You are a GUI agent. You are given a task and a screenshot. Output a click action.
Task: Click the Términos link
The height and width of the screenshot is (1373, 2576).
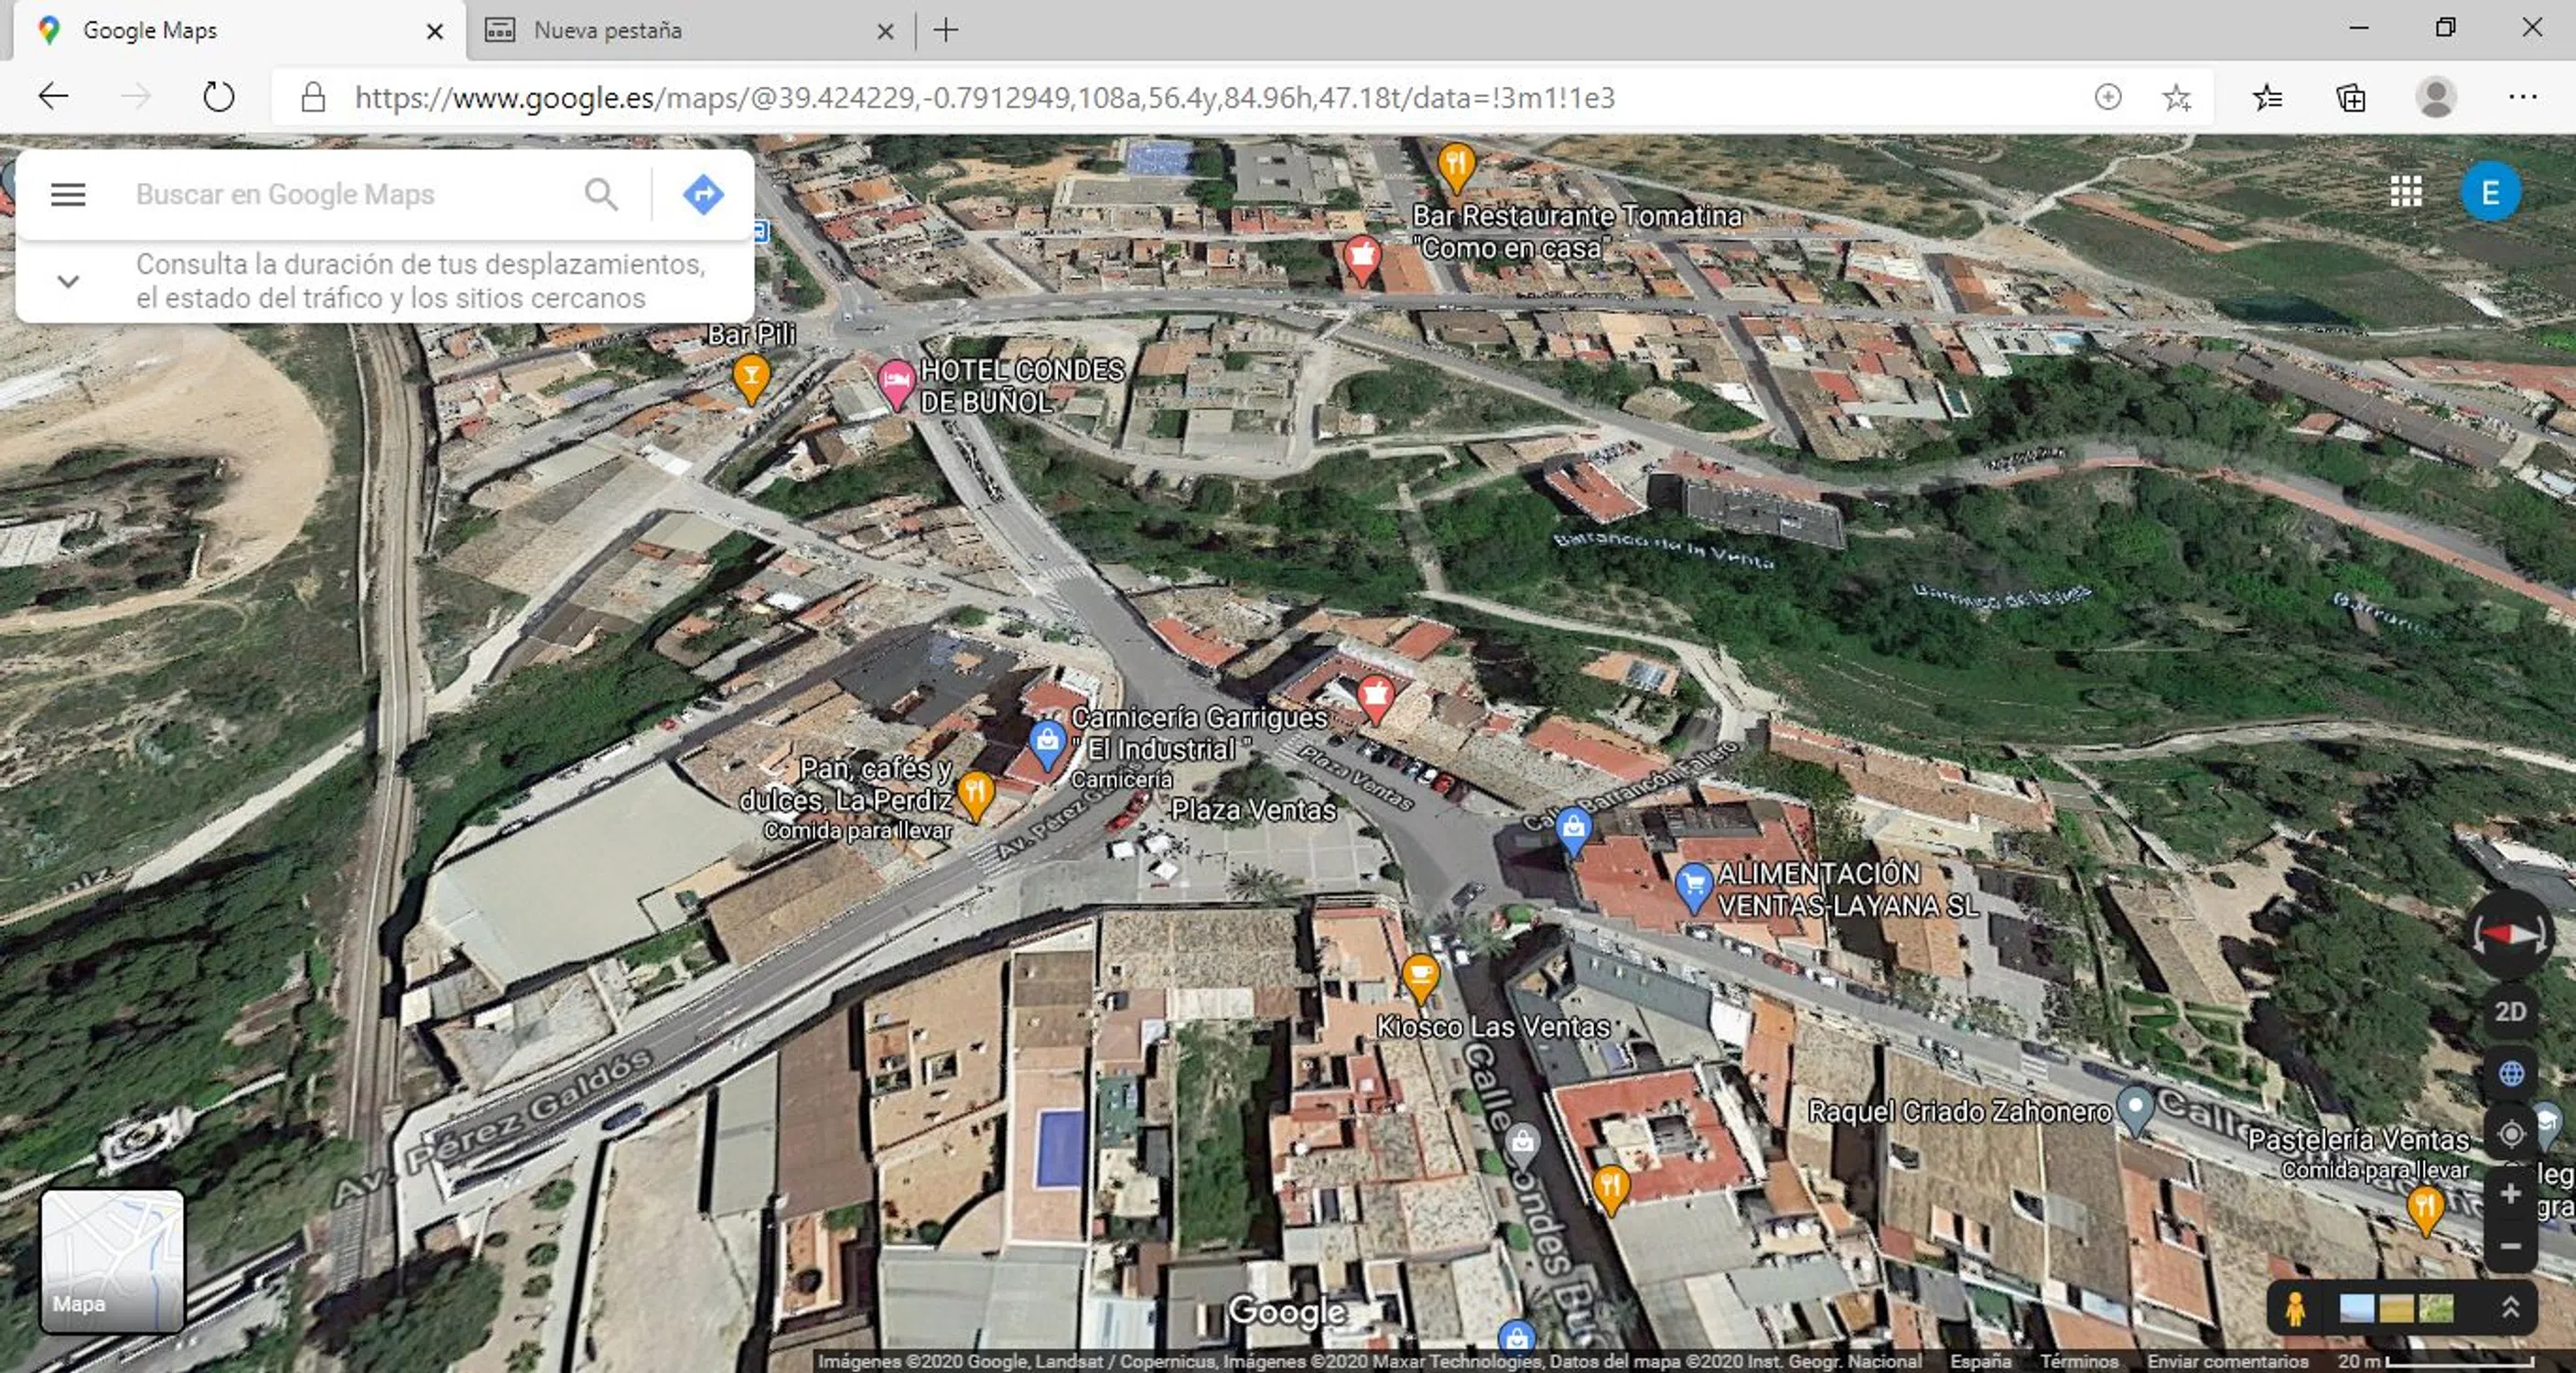coord(2078,1361)
